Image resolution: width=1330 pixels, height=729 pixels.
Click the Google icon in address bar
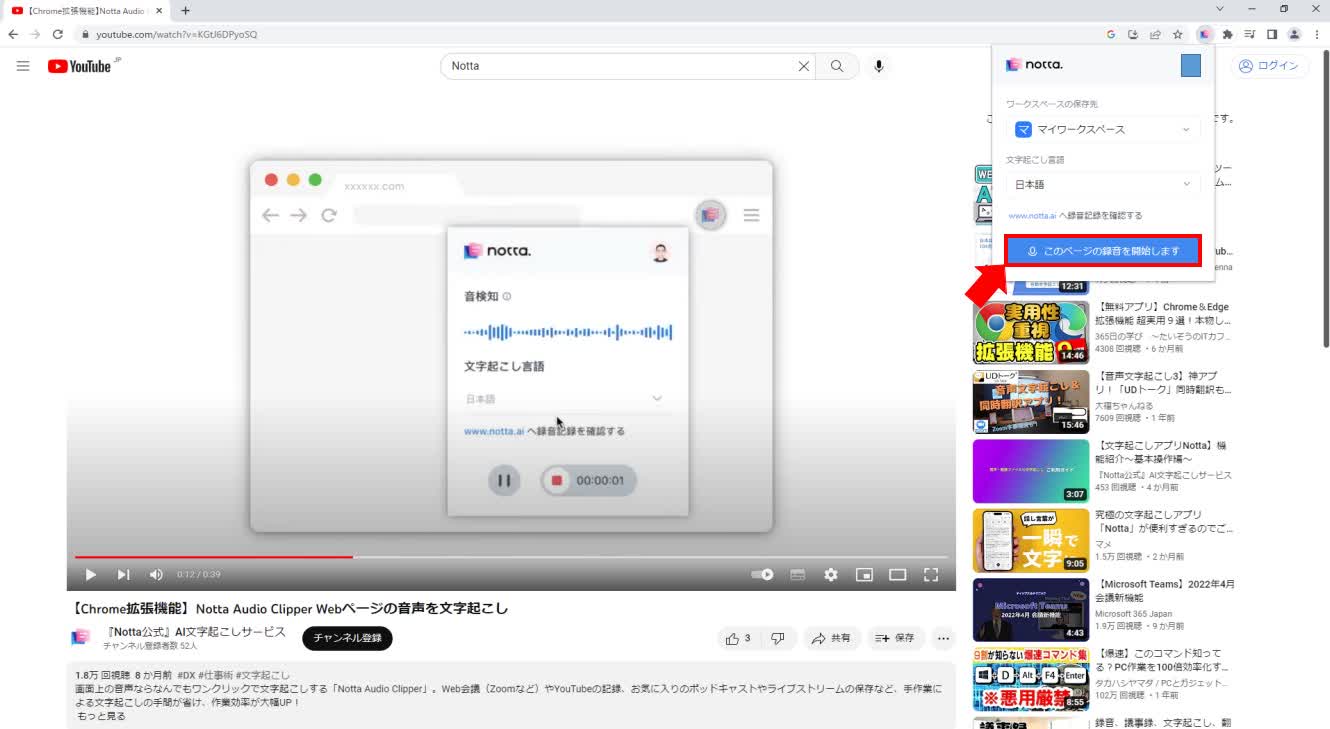(x=1111, y=34)
